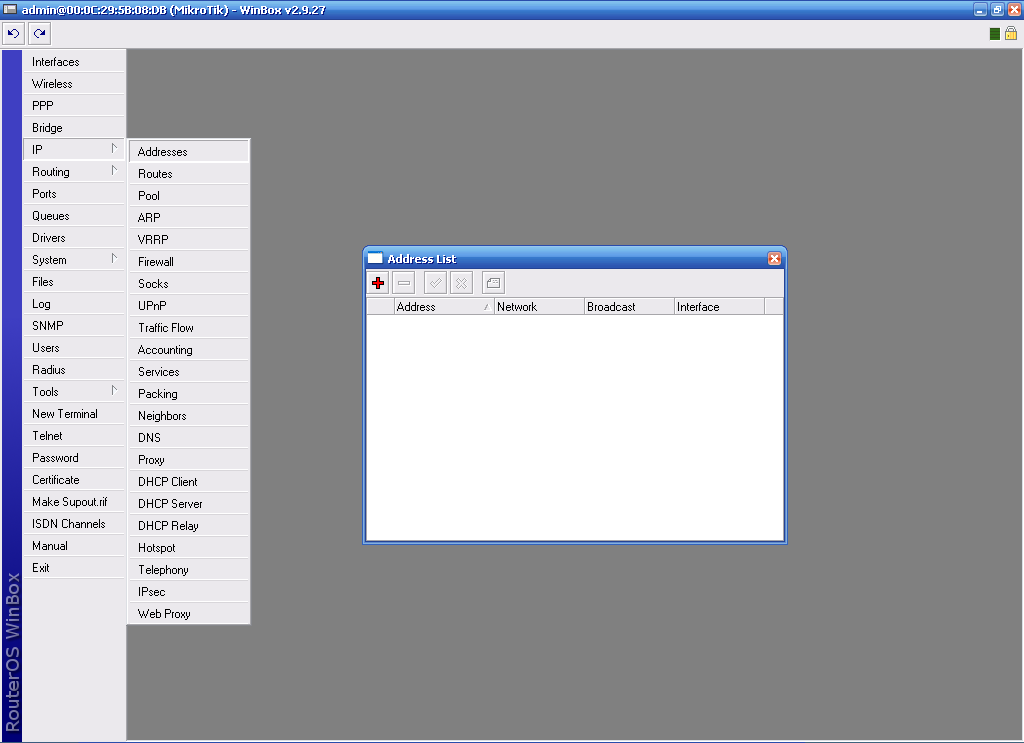
Task: Select Traffic Flow in the IP submenu
Action: pos(189,328)
